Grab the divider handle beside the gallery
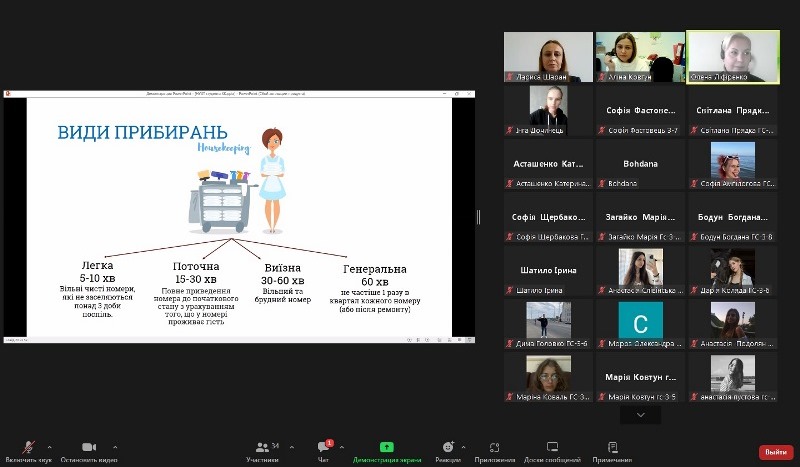Image resolution: width=800 pixels, height=467 pixels. (478, 217)
